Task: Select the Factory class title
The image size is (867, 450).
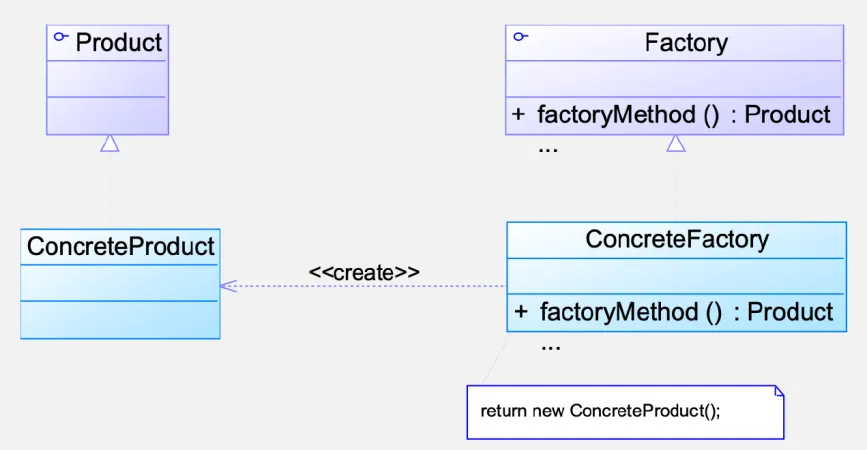Action: (686, 43)
